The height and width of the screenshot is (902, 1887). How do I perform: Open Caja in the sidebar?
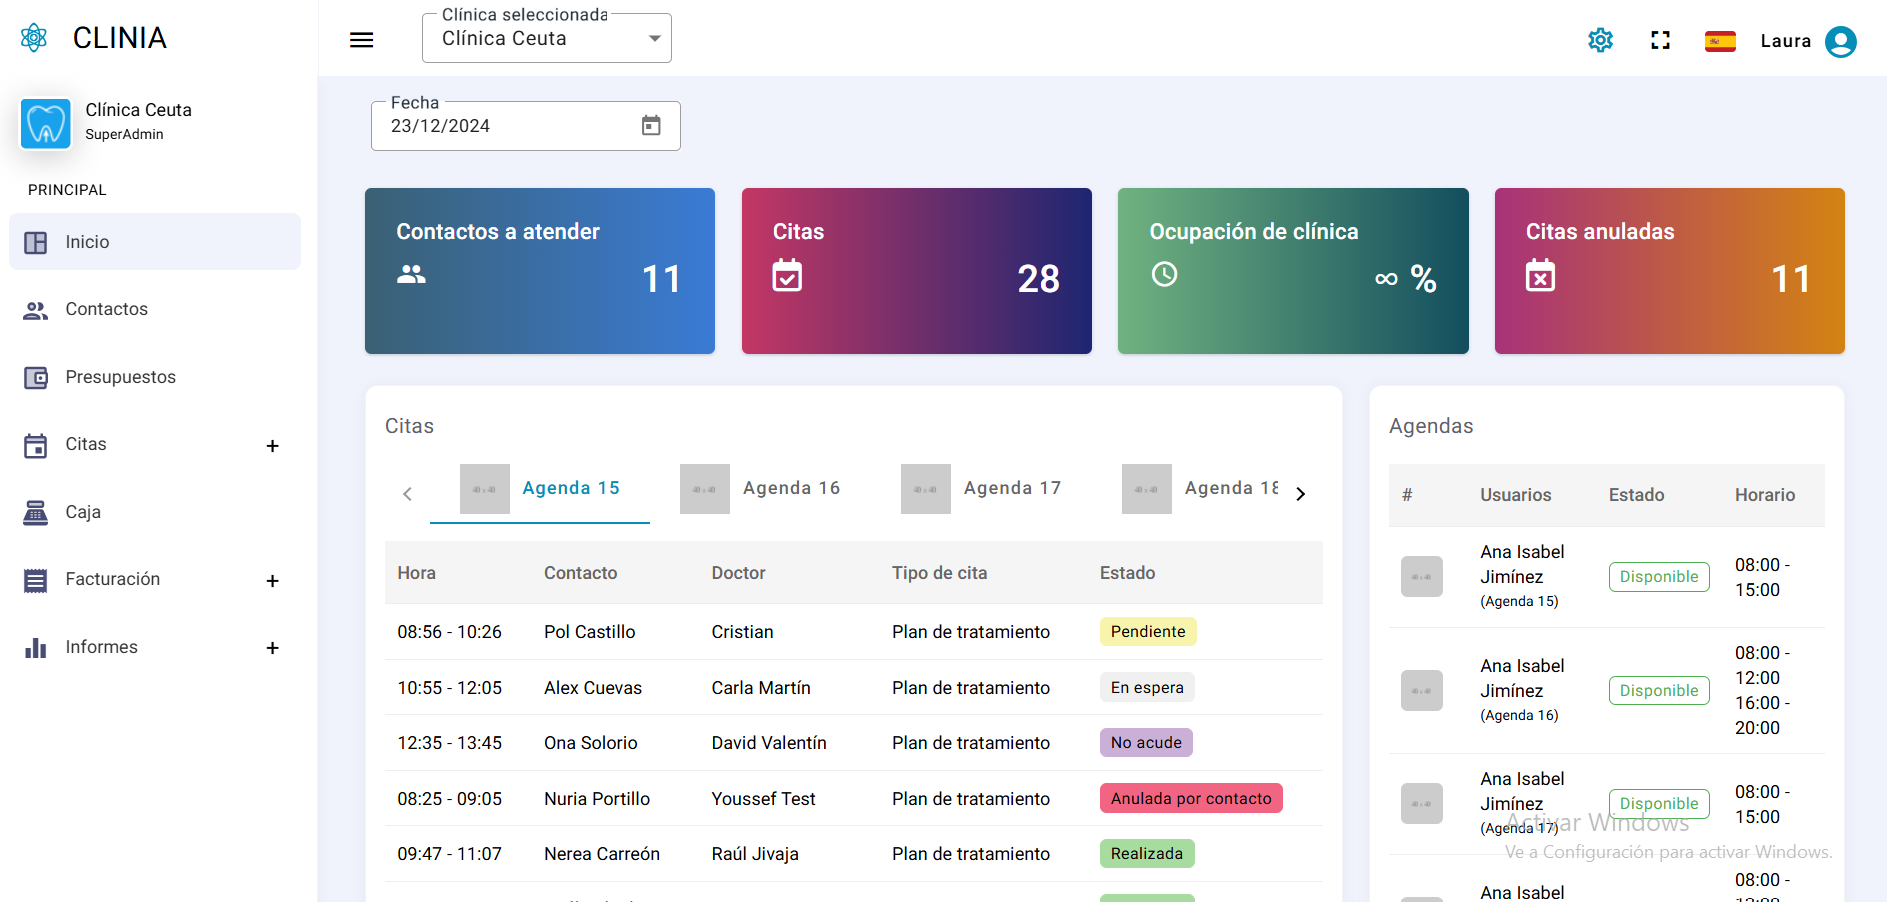click(155, 513)
